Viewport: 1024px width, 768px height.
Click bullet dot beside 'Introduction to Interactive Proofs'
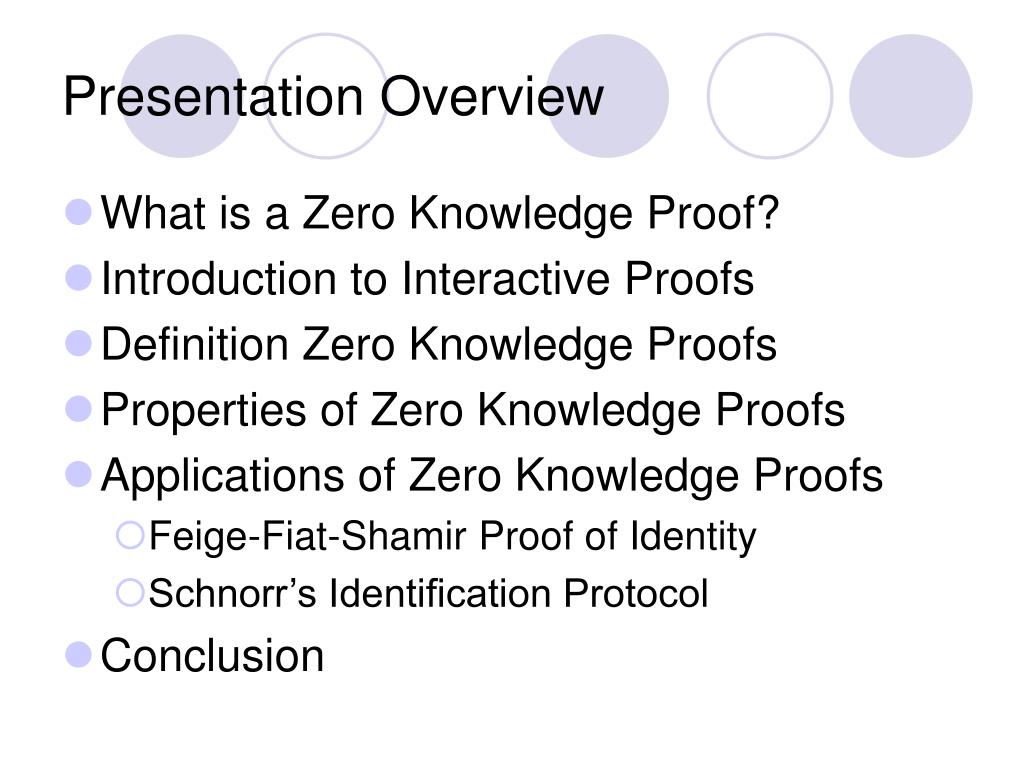click(79, 278)
